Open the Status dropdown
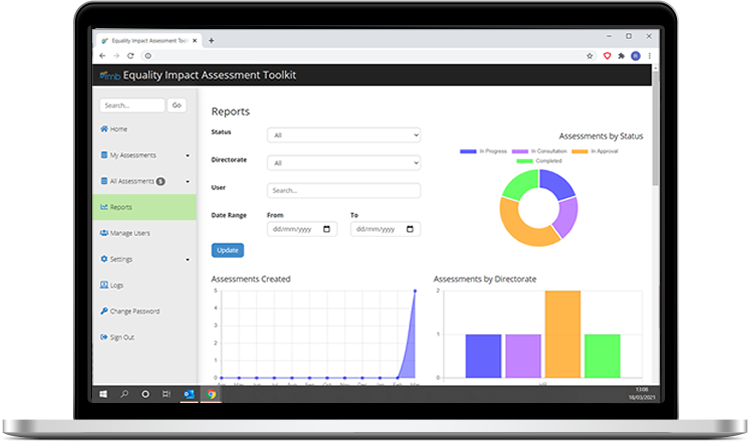The image size is (749, 442). click(x=343, y=135)
